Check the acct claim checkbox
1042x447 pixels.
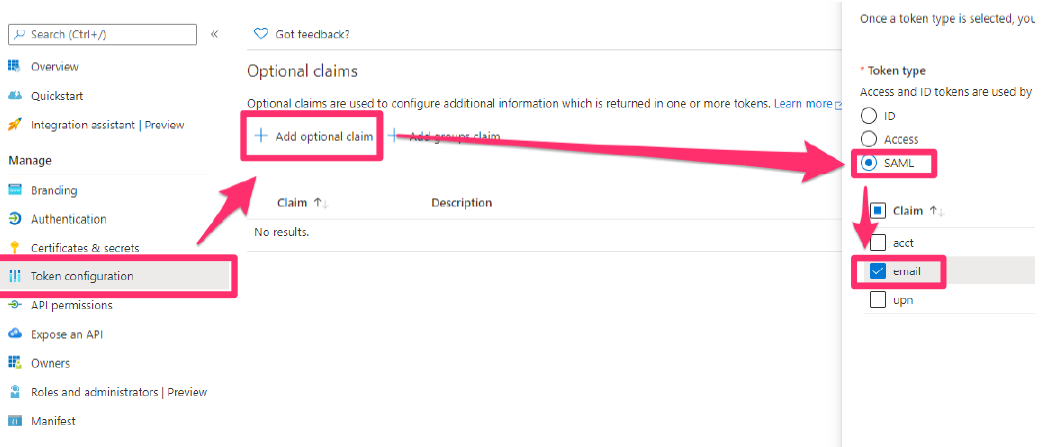click(878, 242)
